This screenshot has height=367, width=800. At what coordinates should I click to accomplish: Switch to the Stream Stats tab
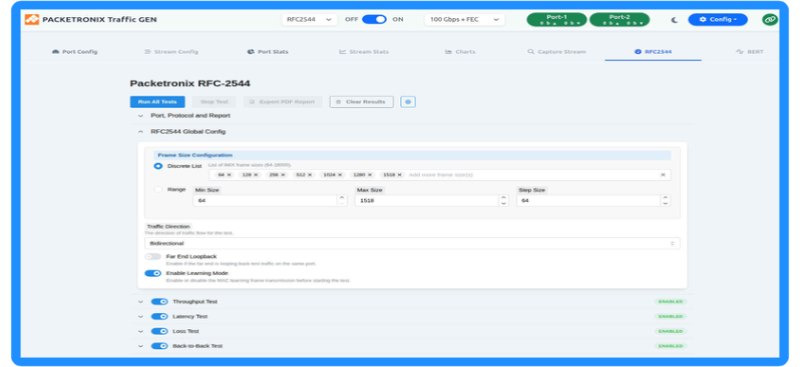364,52
